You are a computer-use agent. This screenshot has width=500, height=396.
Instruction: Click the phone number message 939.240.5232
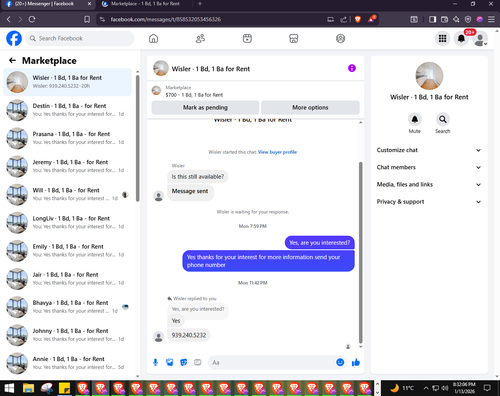189,335
